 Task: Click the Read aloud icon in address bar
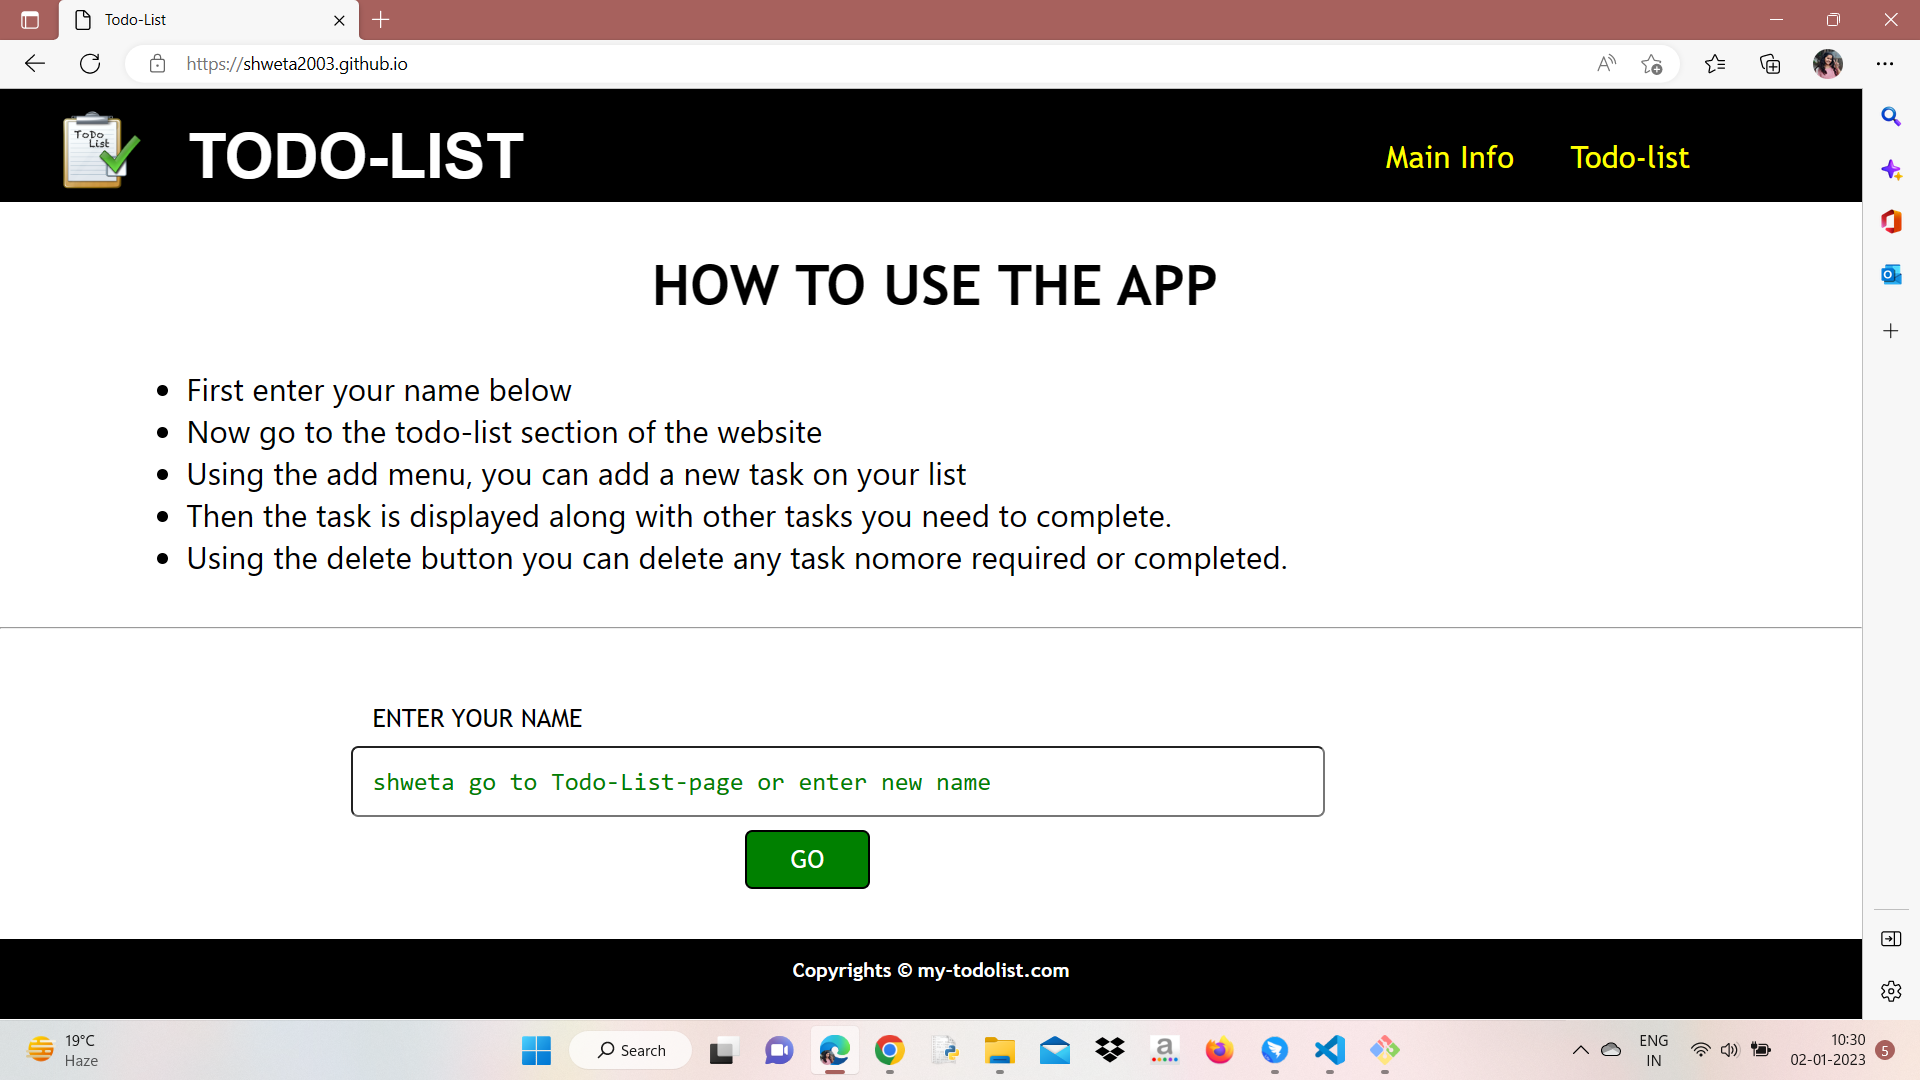tap(1606, 64)
